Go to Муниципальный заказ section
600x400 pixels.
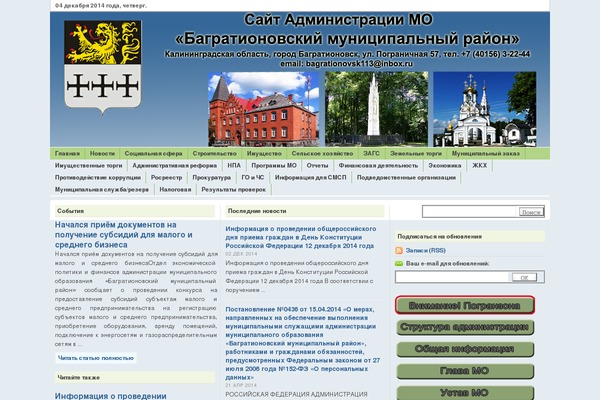point(486,153)
